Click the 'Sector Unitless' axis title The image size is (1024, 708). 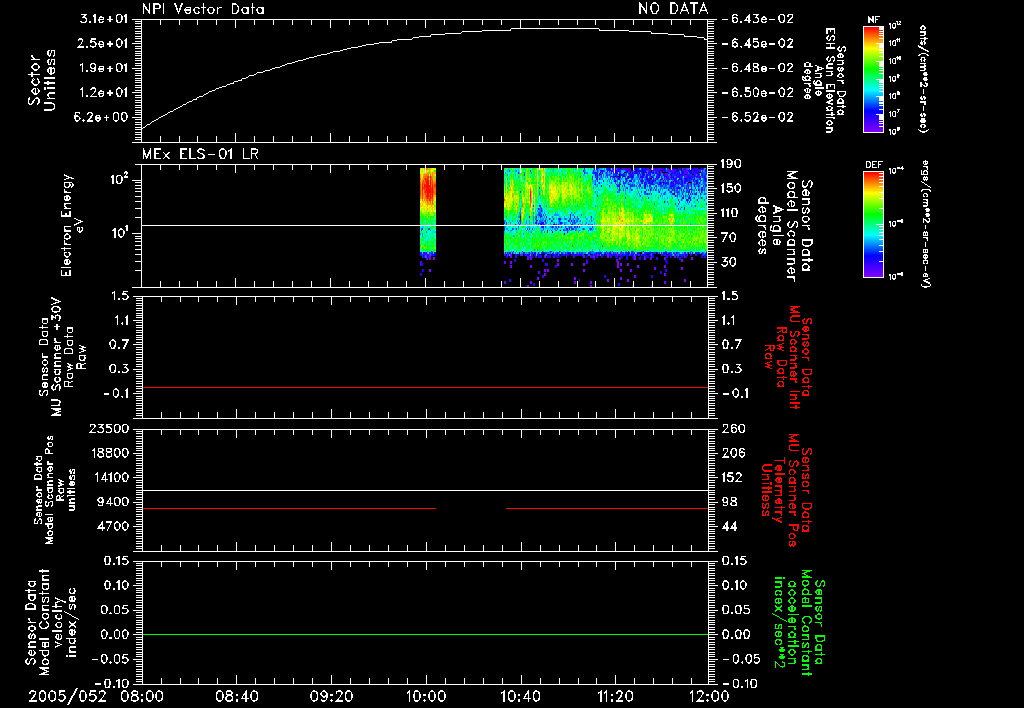coord(42,80)
